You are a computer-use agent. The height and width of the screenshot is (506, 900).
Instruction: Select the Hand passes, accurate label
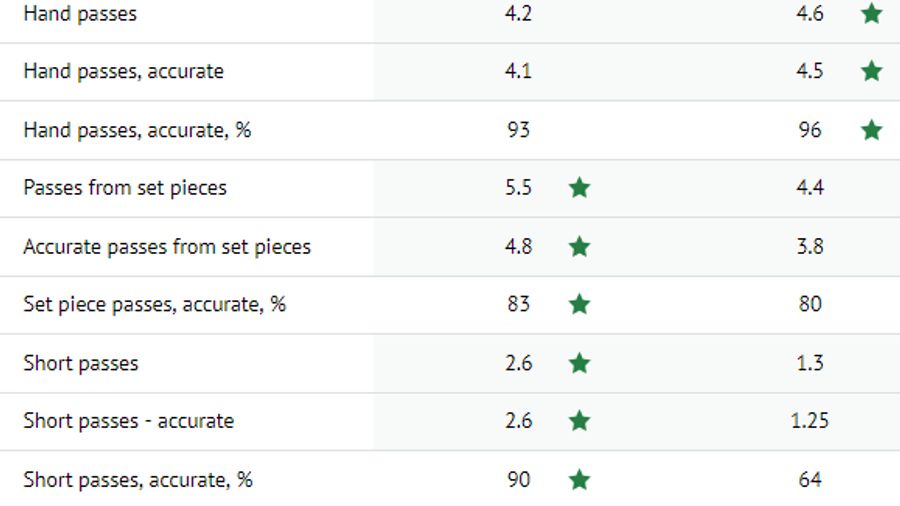[123, 71]
